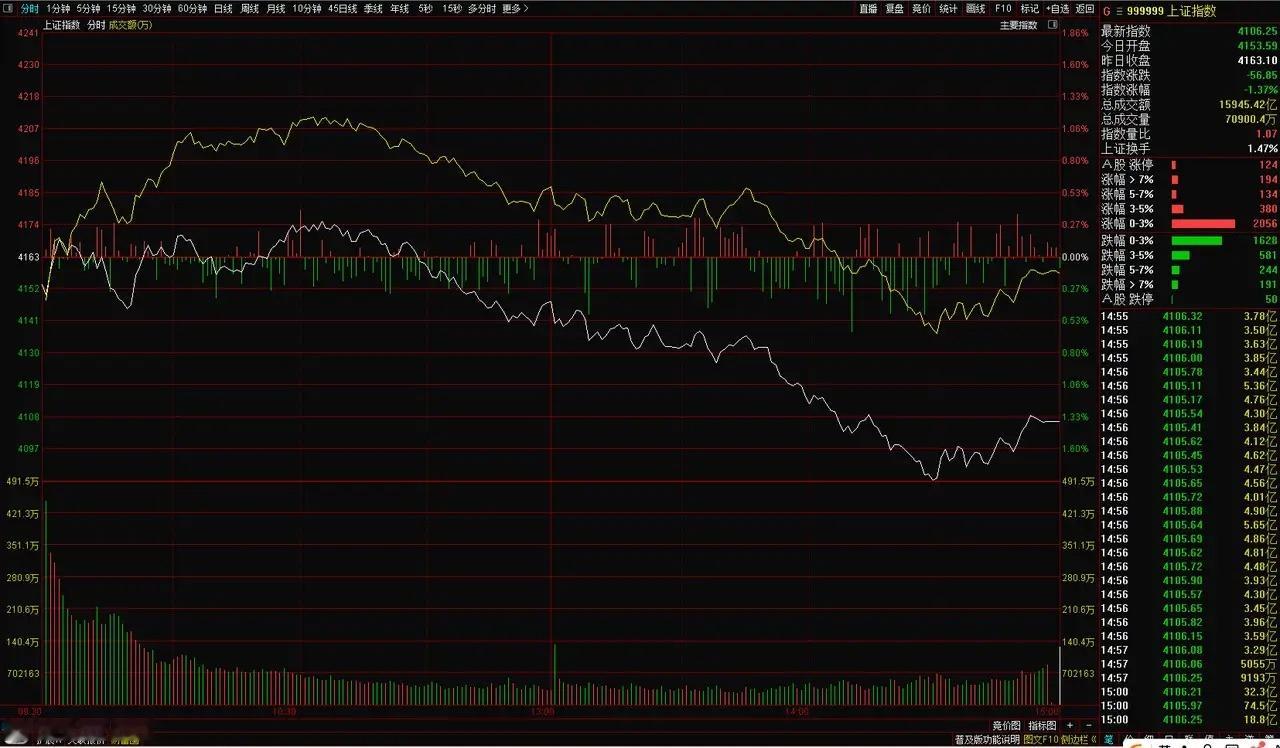Screen dimensions: 1280x748
Task: Open the 图文F10 link
Action: (1041, 740)
